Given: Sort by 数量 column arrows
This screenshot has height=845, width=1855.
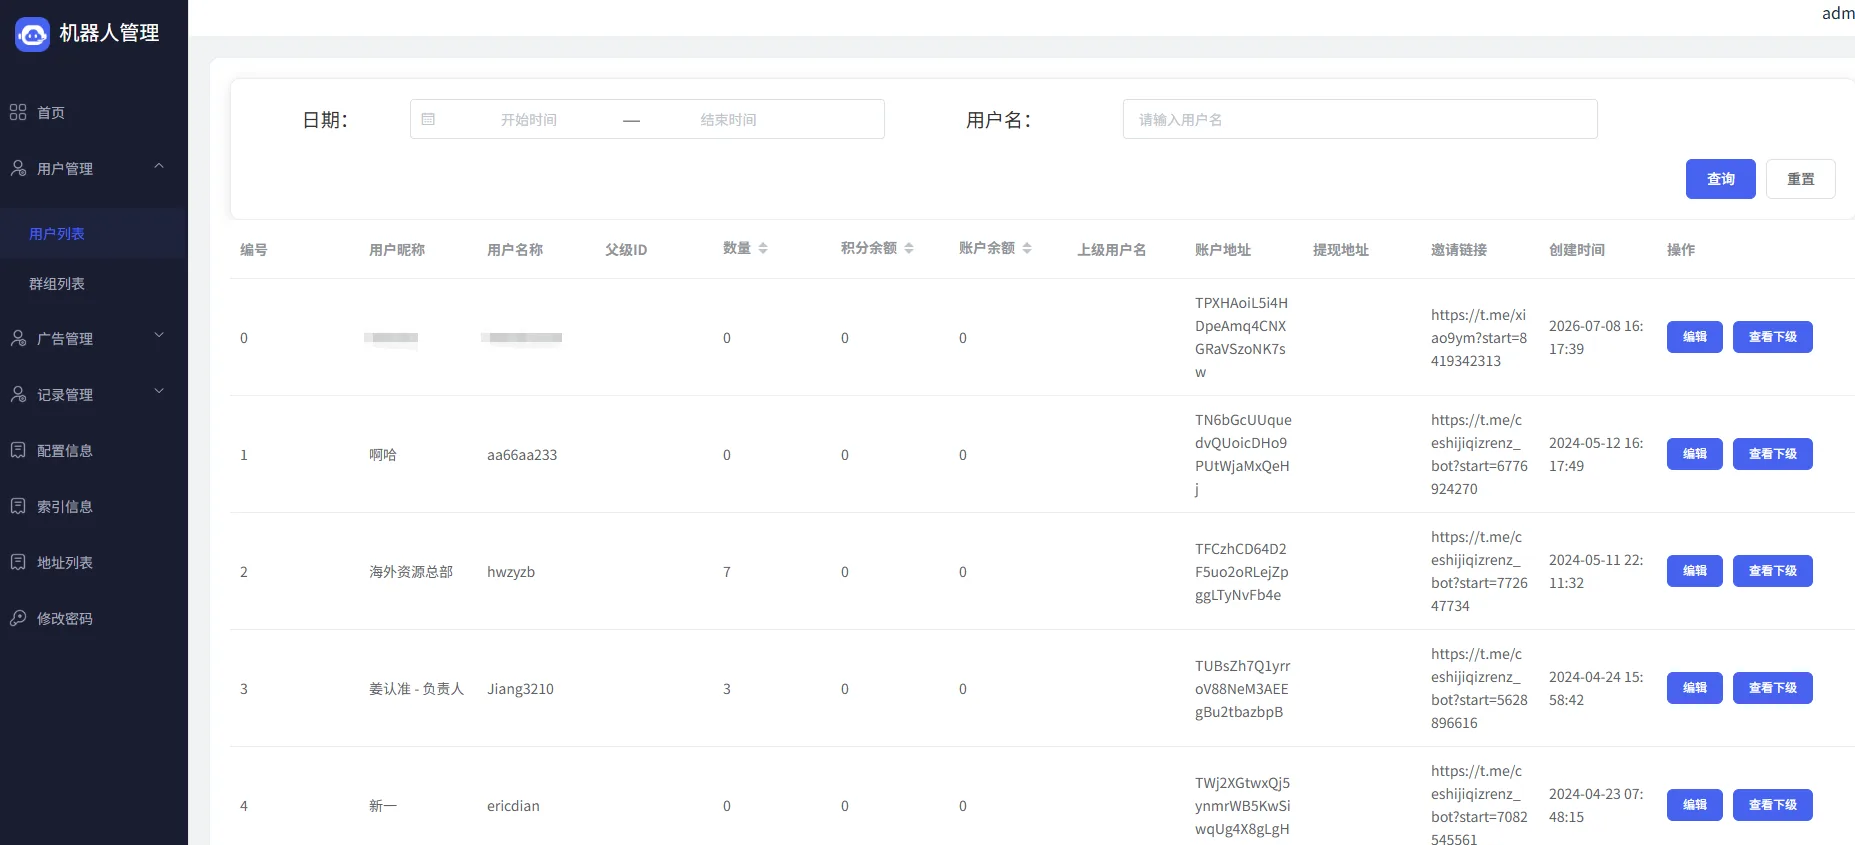Looking at the screenshot, I should point(763,248).
